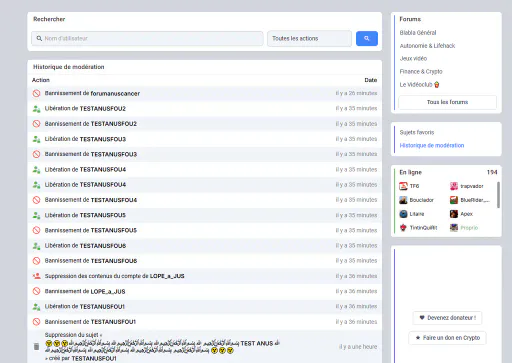Click TESTANUSFOU3 in Bannissement row

(114, 154)
